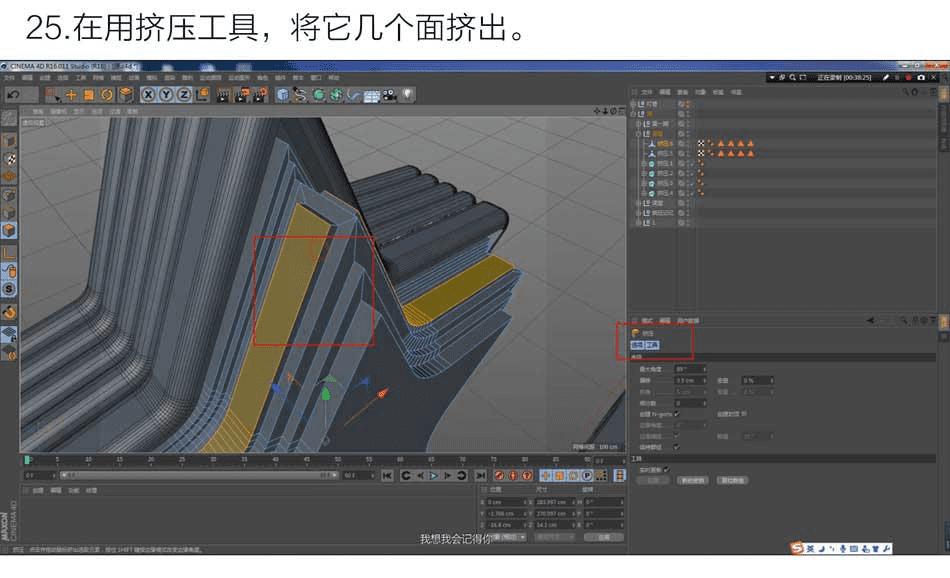Expand the first null object in Object Manager

click(x=634, y=104)
